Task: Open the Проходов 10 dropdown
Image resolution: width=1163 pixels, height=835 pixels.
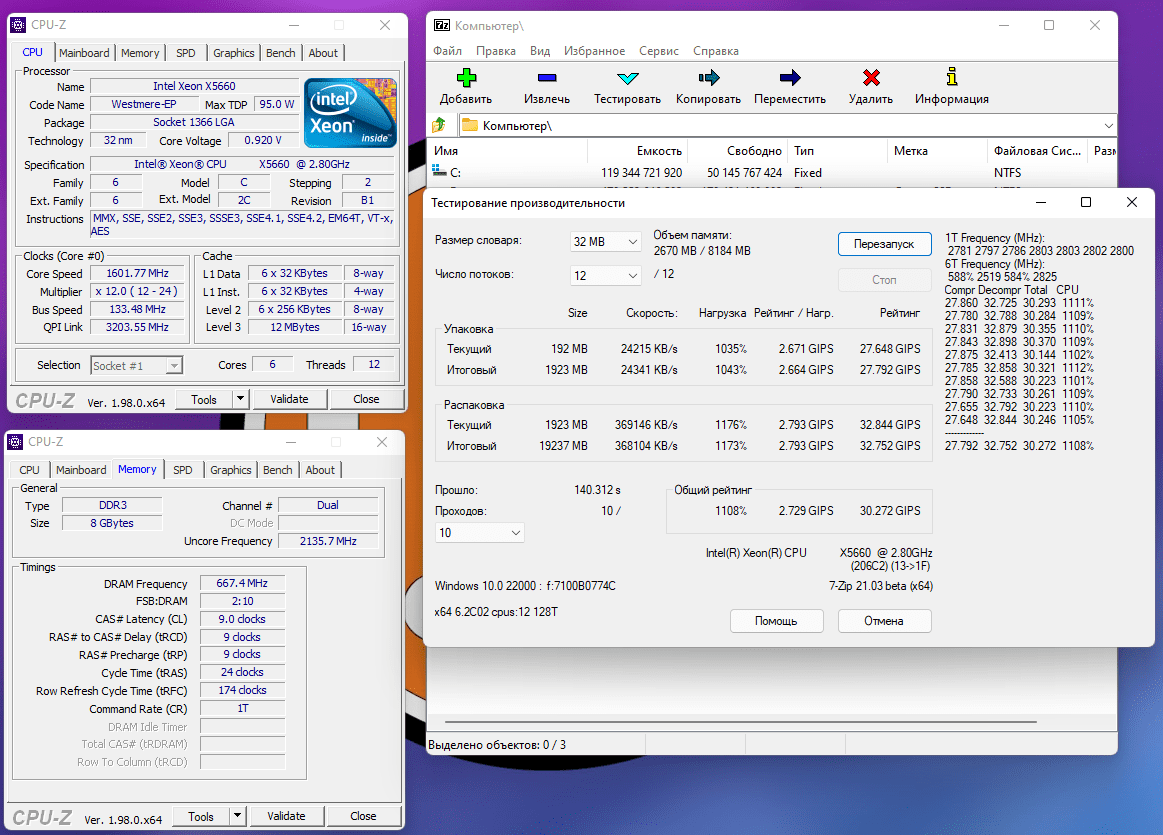Action: point(479,532)
